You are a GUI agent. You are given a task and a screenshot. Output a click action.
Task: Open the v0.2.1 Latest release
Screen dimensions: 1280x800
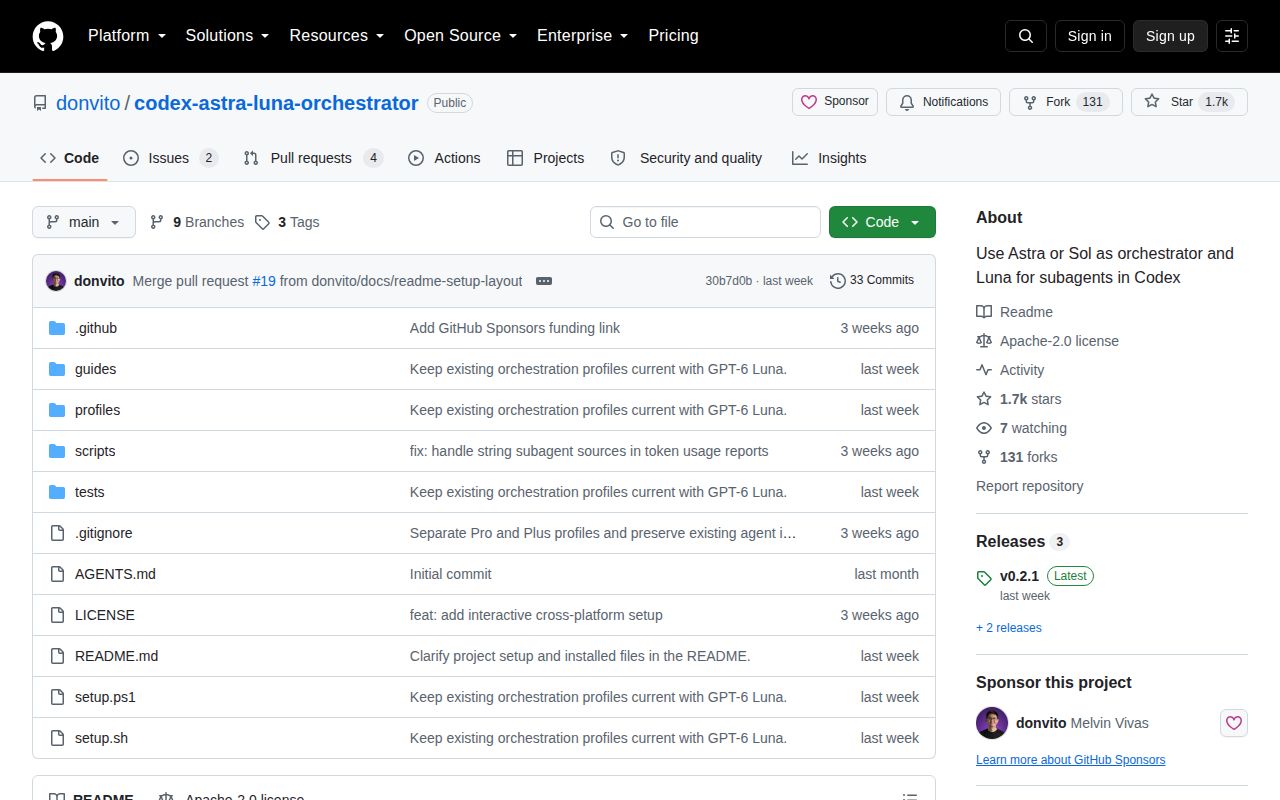[1036, 576]
